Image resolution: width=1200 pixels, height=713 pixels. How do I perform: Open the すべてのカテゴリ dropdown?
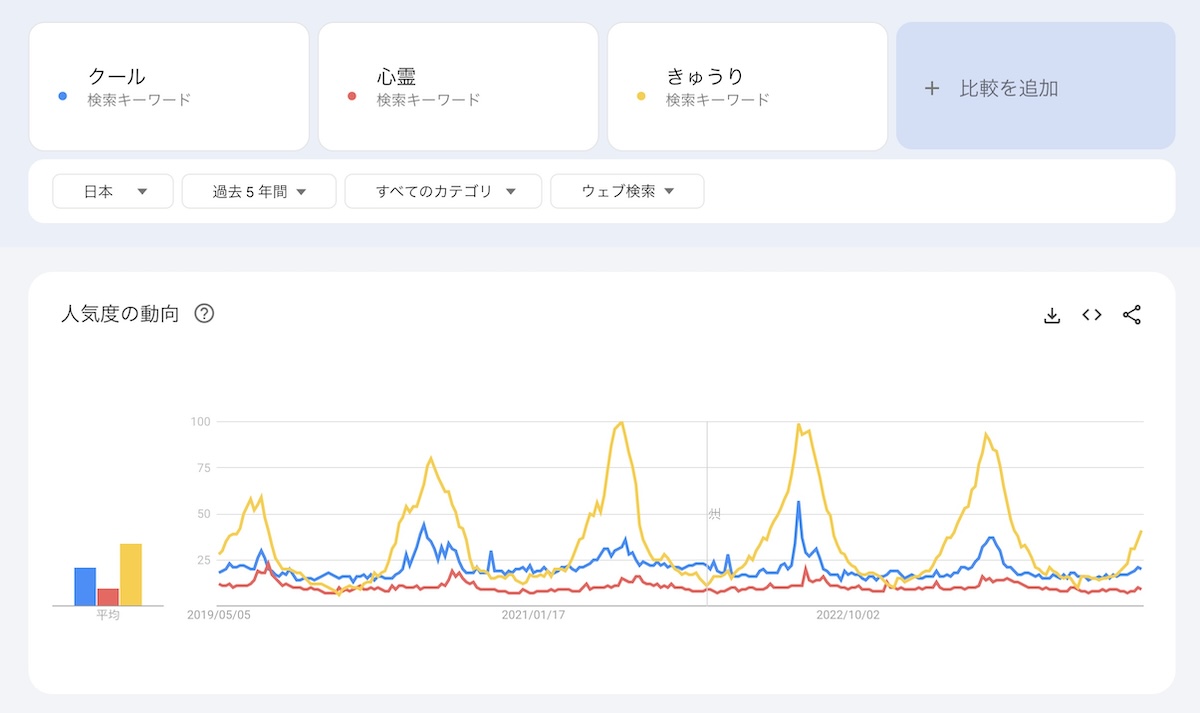coord(443,191)
